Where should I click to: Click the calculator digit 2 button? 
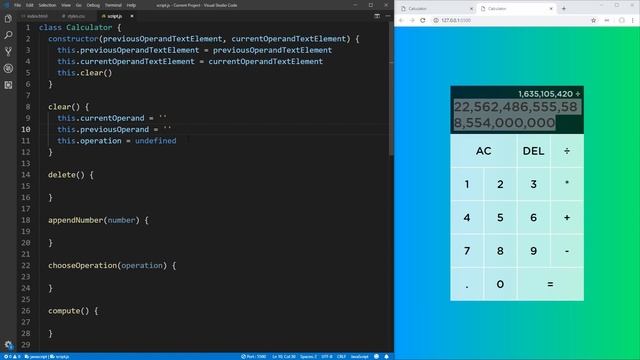(500, 184)
